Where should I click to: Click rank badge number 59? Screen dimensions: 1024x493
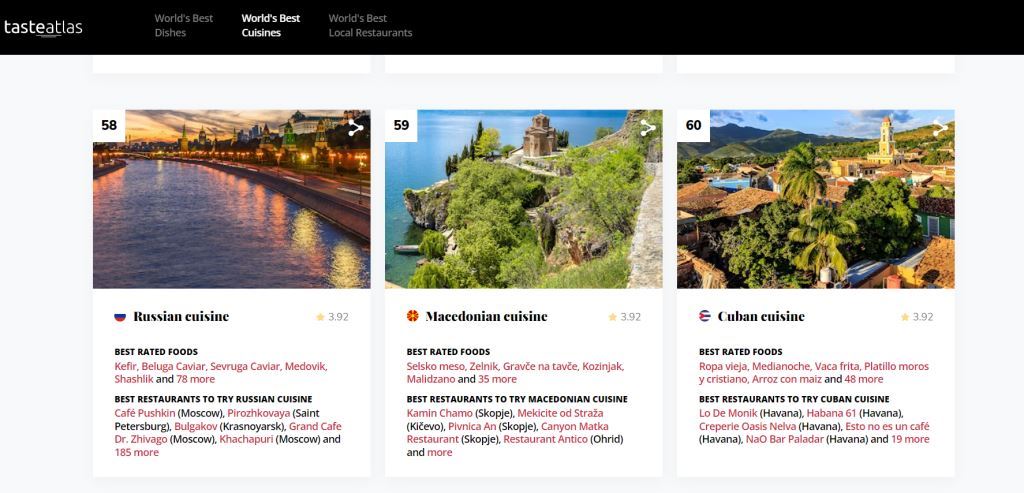tap(401, 125)
